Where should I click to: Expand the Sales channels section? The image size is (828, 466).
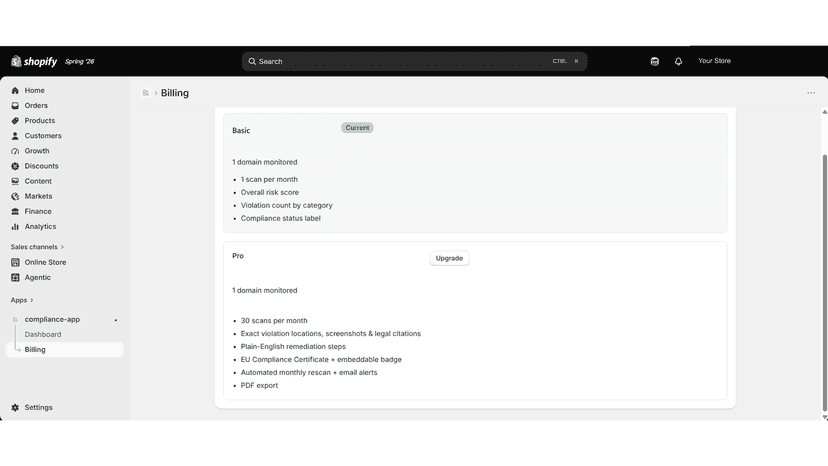[37, 247]
